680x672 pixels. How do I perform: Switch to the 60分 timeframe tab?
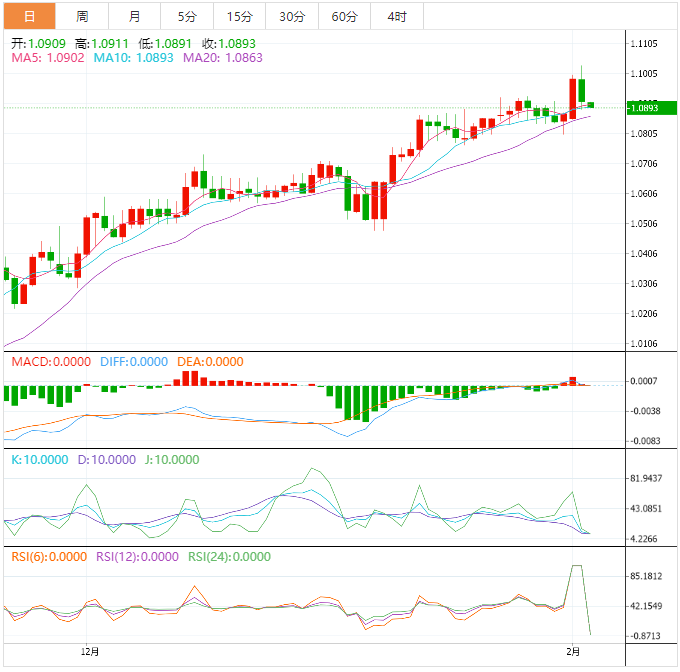click(344, 16)
